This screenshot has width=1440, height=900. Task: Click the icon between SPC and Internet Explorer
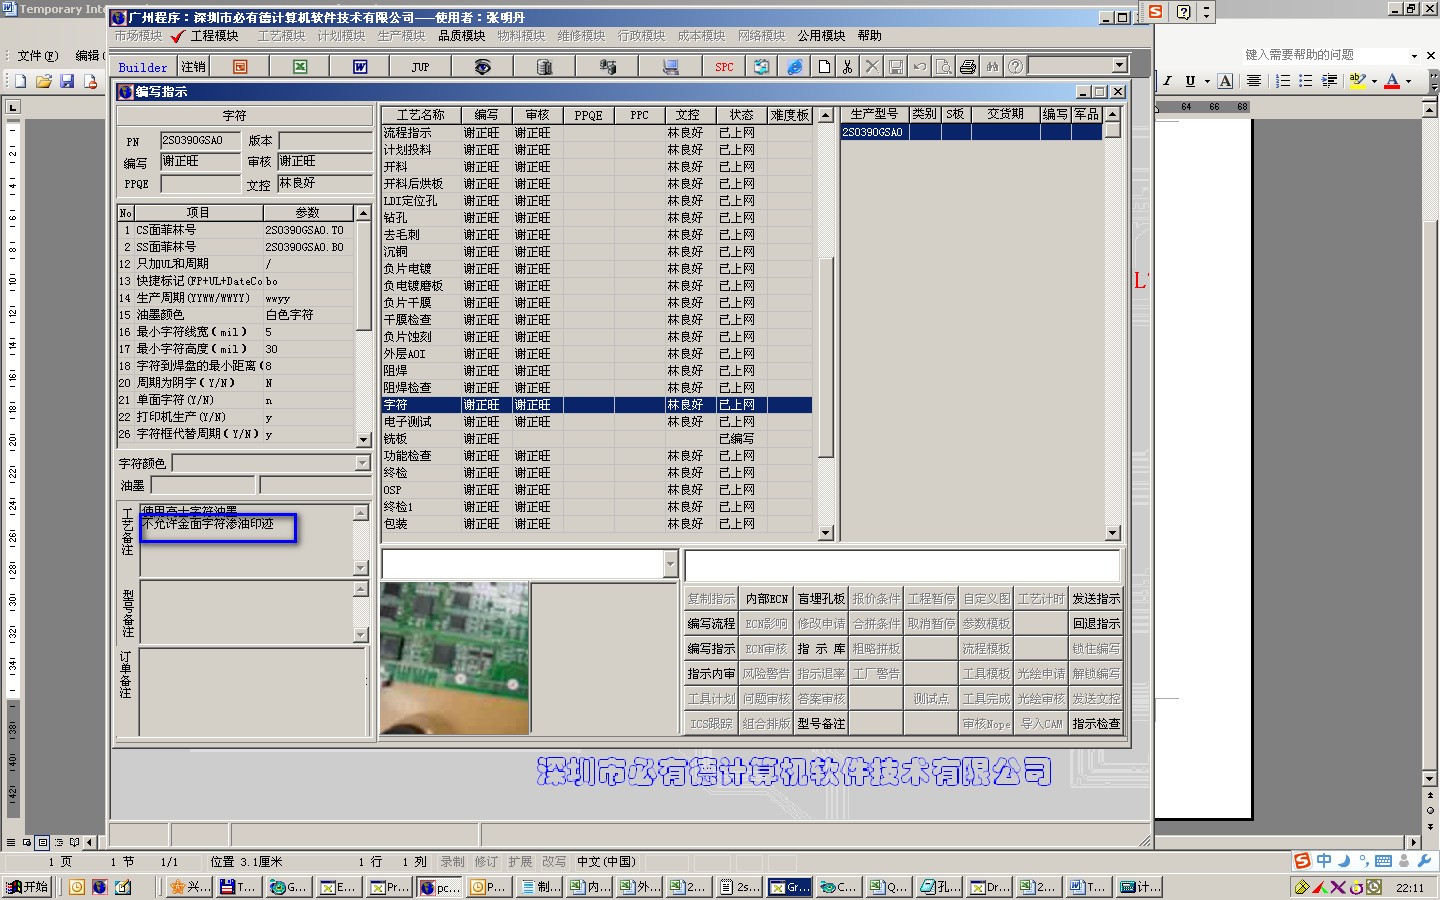coord(762,67)
